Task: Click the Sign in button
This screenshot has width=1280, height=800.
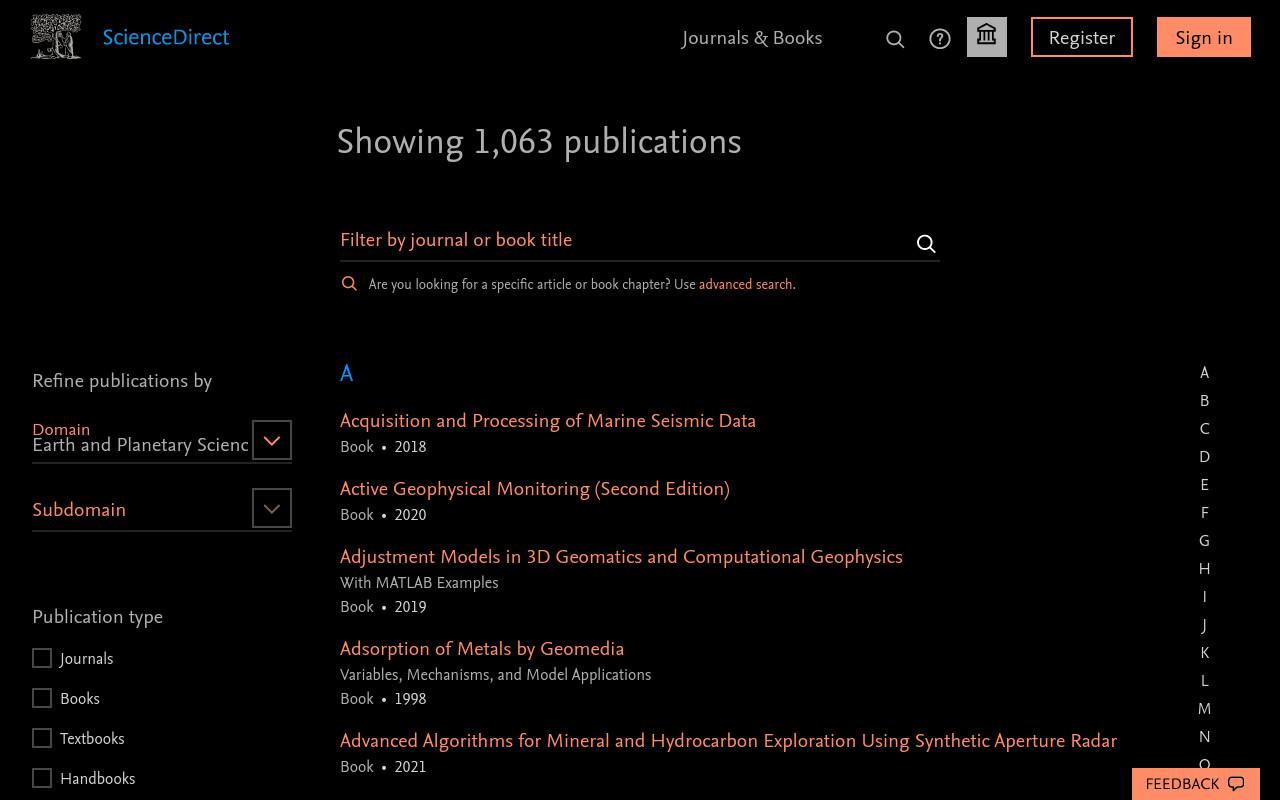Action: tap(1204, 37)
